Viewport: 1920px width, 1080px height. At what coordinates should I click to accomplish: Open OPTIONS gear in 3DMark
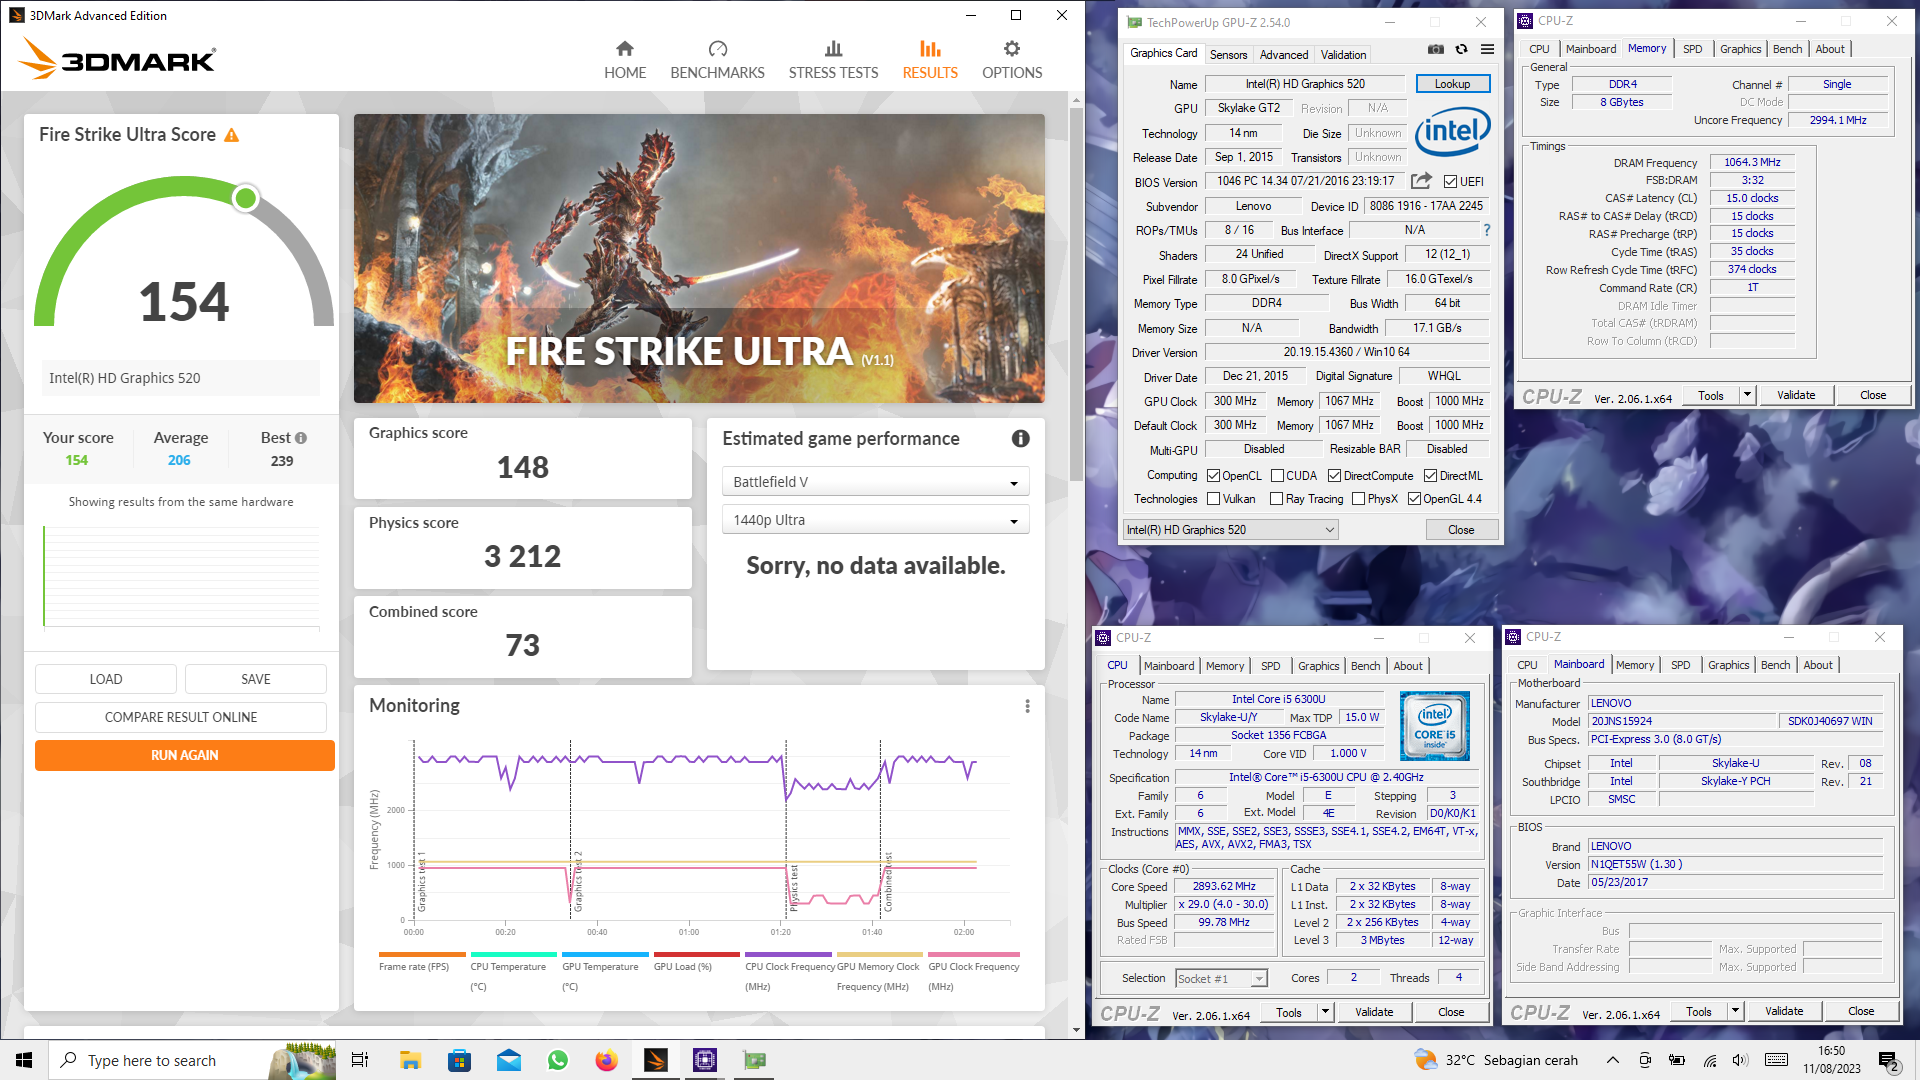coord(1012,60)
